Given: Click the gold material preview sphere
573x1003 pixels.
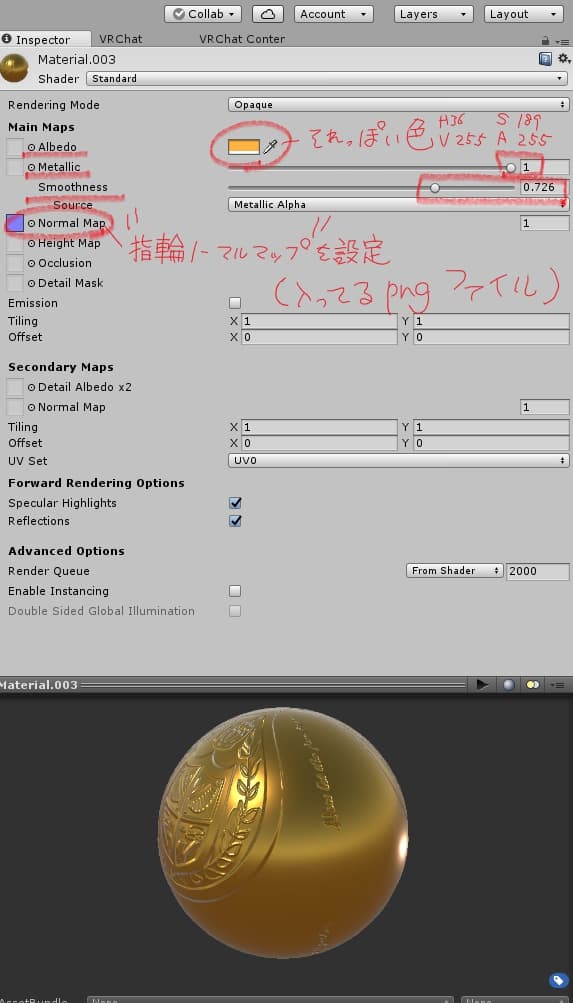Looking at the screenshot, I should click(x=282, y=832).
